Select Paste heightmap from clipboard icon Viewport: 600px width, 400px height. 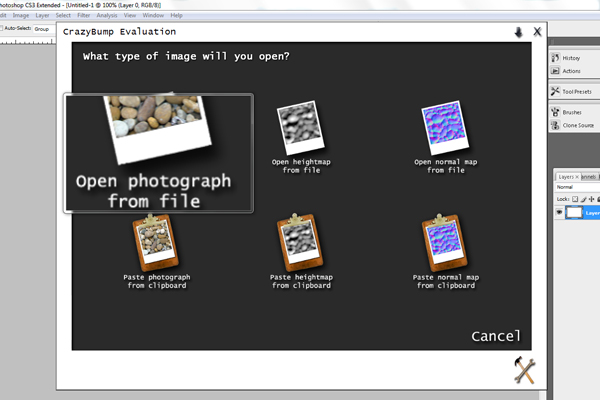click(300, 242)
